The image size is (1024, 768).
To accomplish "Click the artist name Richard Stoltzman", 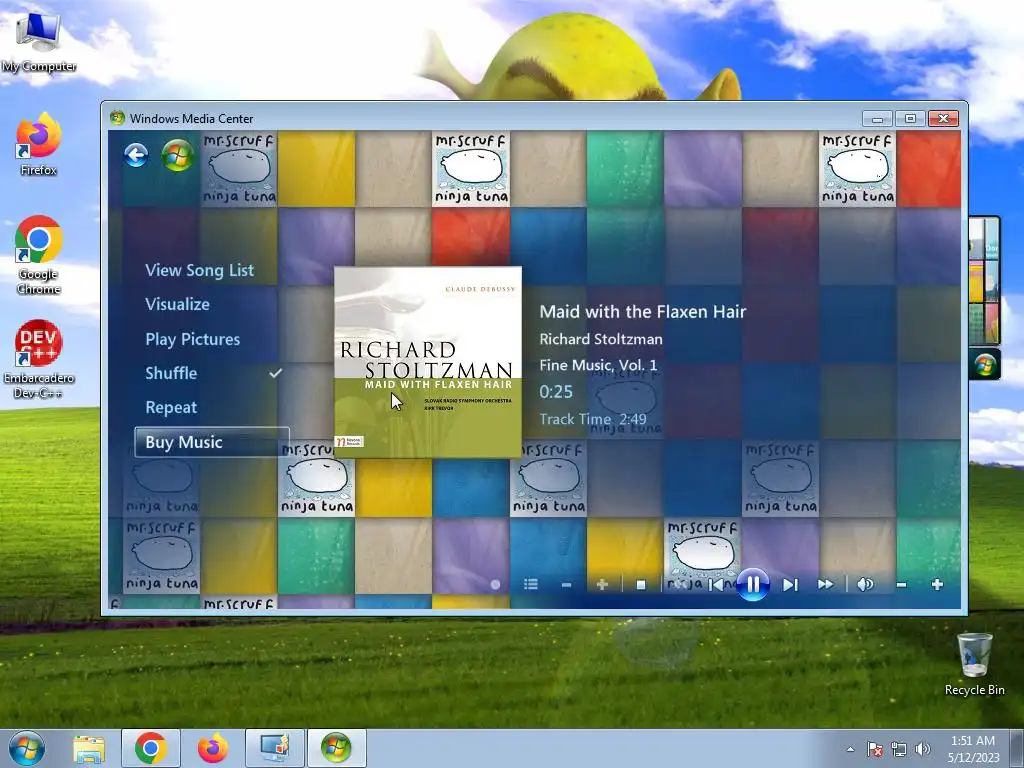I will (601, 339).
